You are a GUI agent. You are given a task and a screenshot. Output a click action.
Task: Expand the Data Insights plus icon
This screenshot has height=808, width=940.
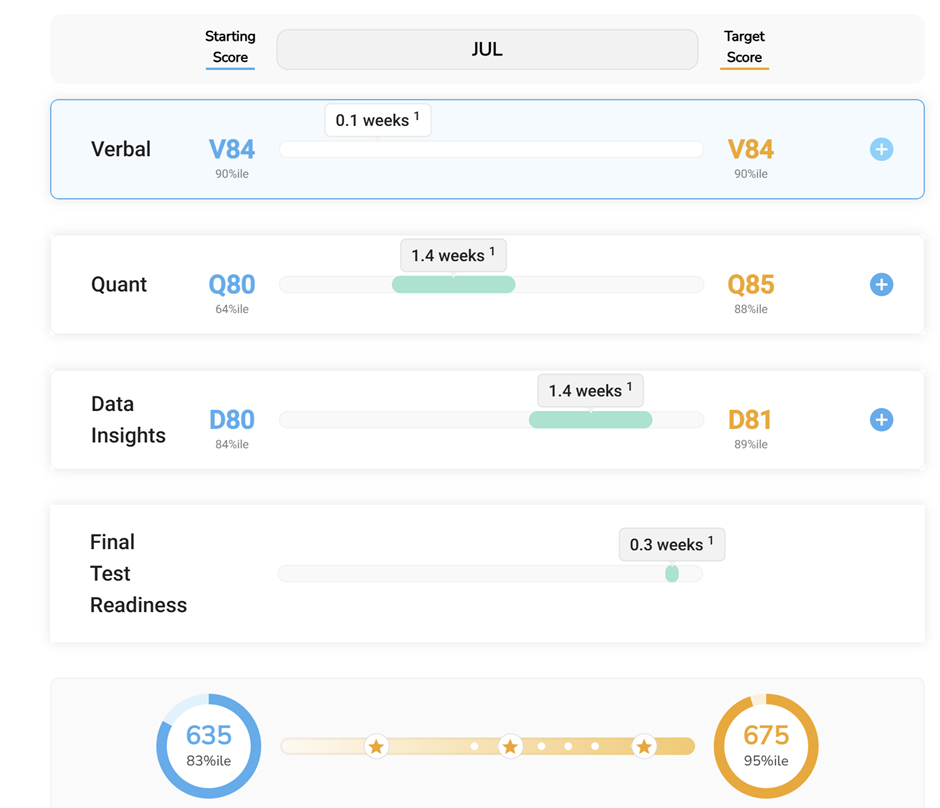tap(881, 420)
